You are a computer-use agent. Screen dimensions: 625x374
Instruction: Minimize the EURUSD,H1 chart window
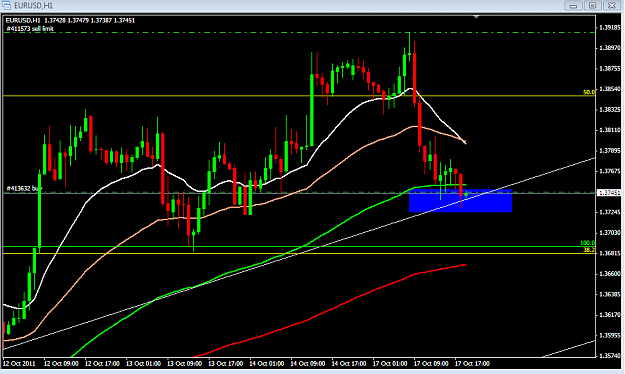[573, 6]
